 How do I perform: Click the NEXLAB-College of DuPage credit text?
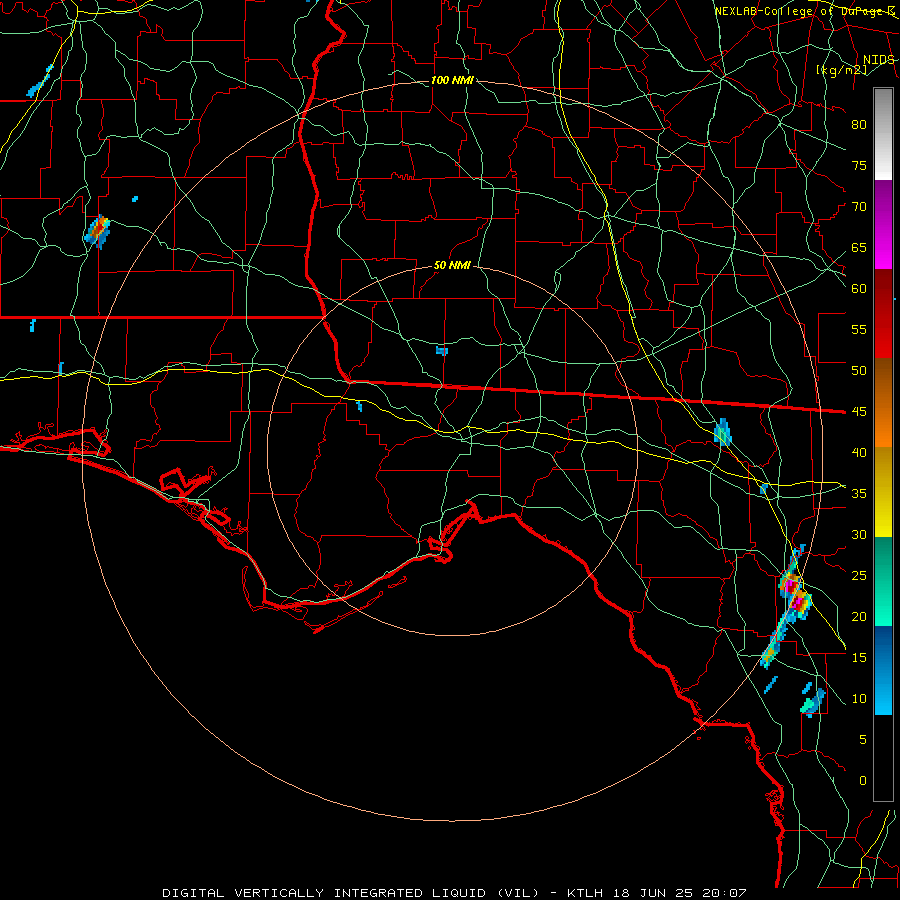tap(804, 11)
